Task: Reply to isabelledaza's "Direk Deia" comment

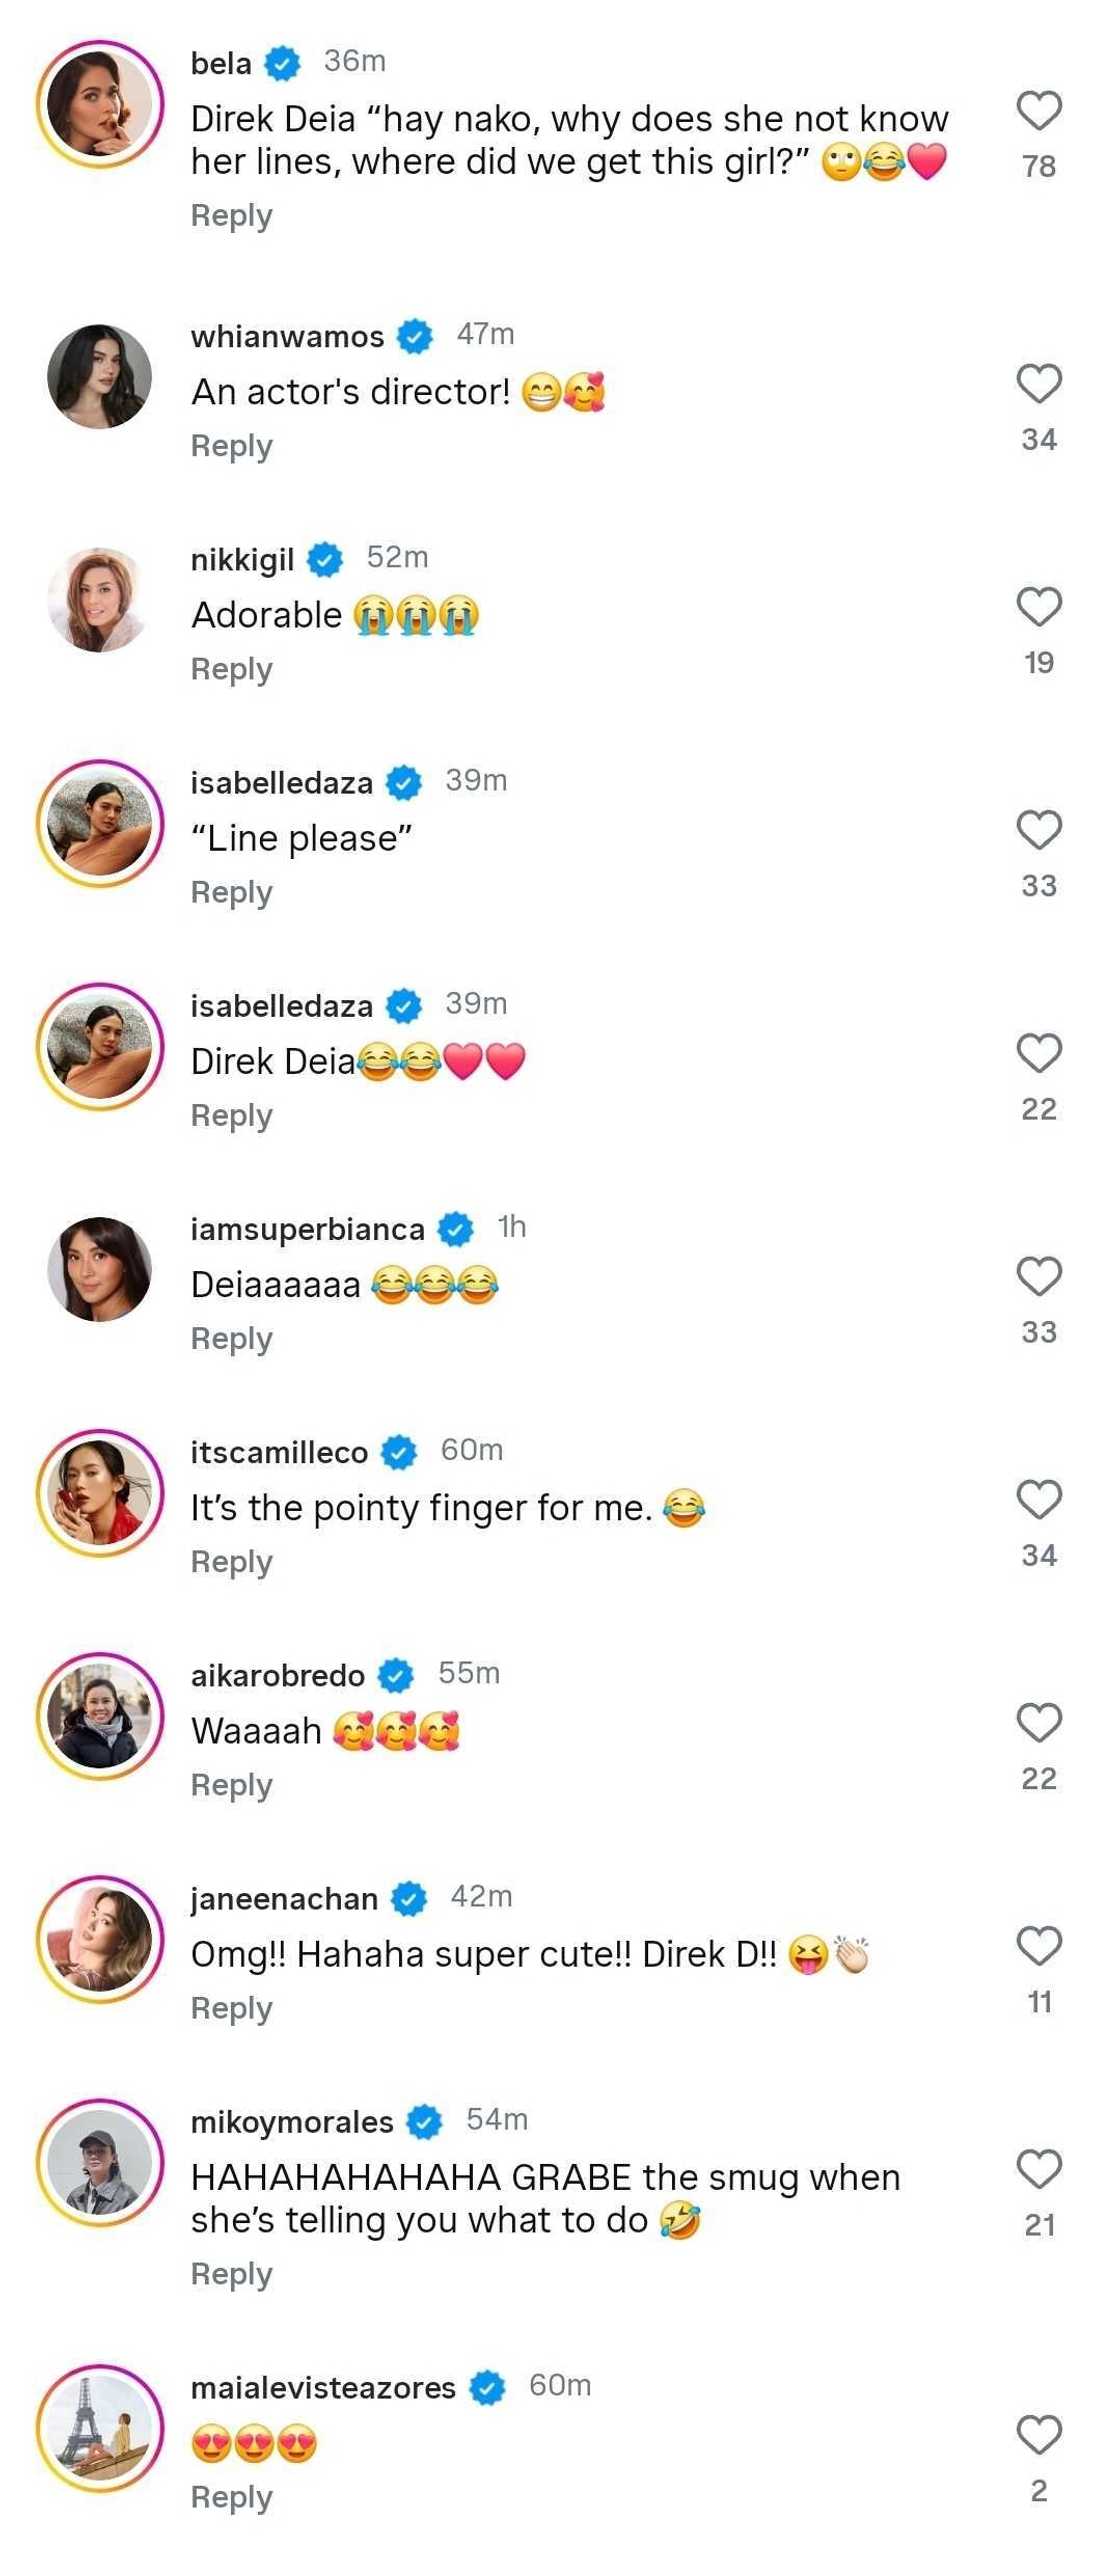Action: pyautogui.click(x=231, y=1115)
